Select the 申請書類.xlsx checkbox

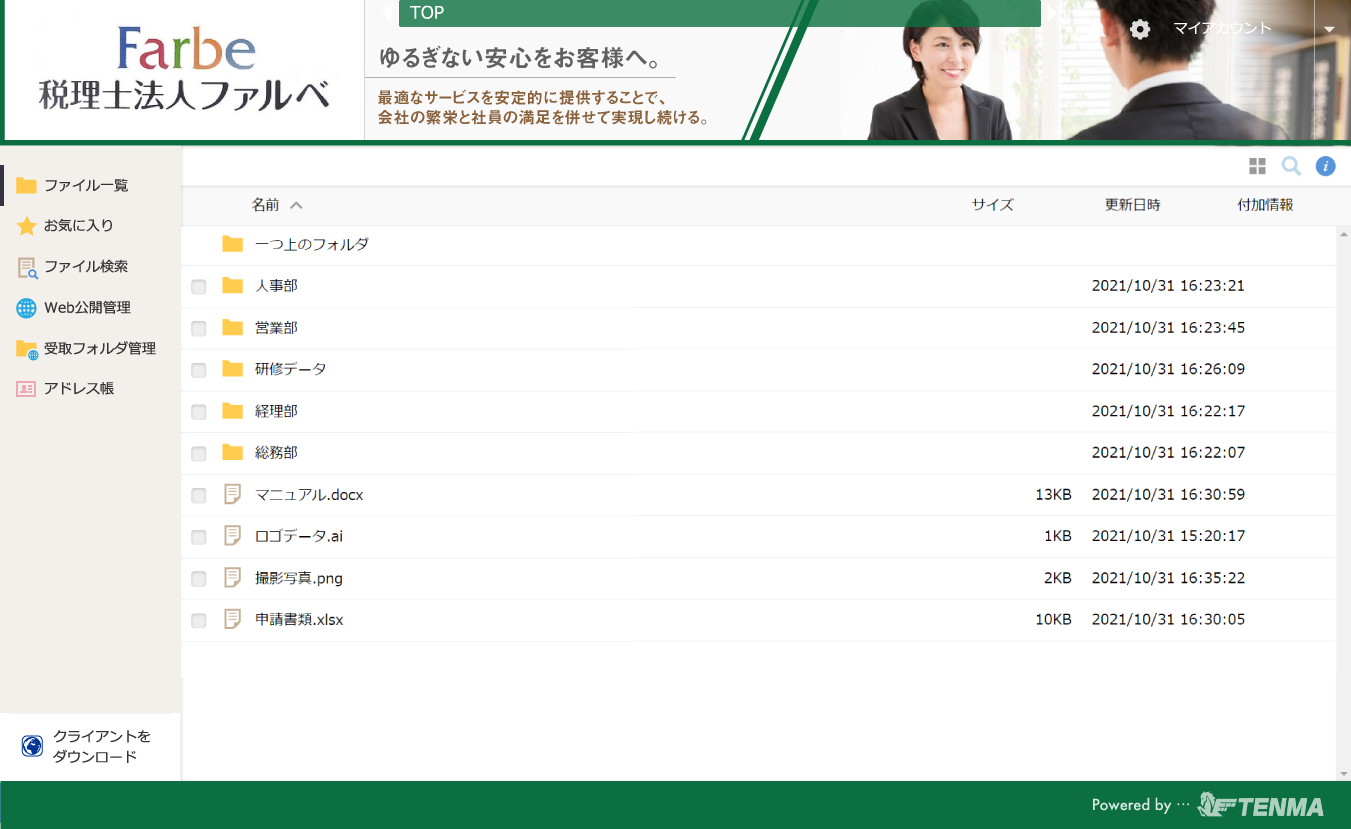pos(199,621)
